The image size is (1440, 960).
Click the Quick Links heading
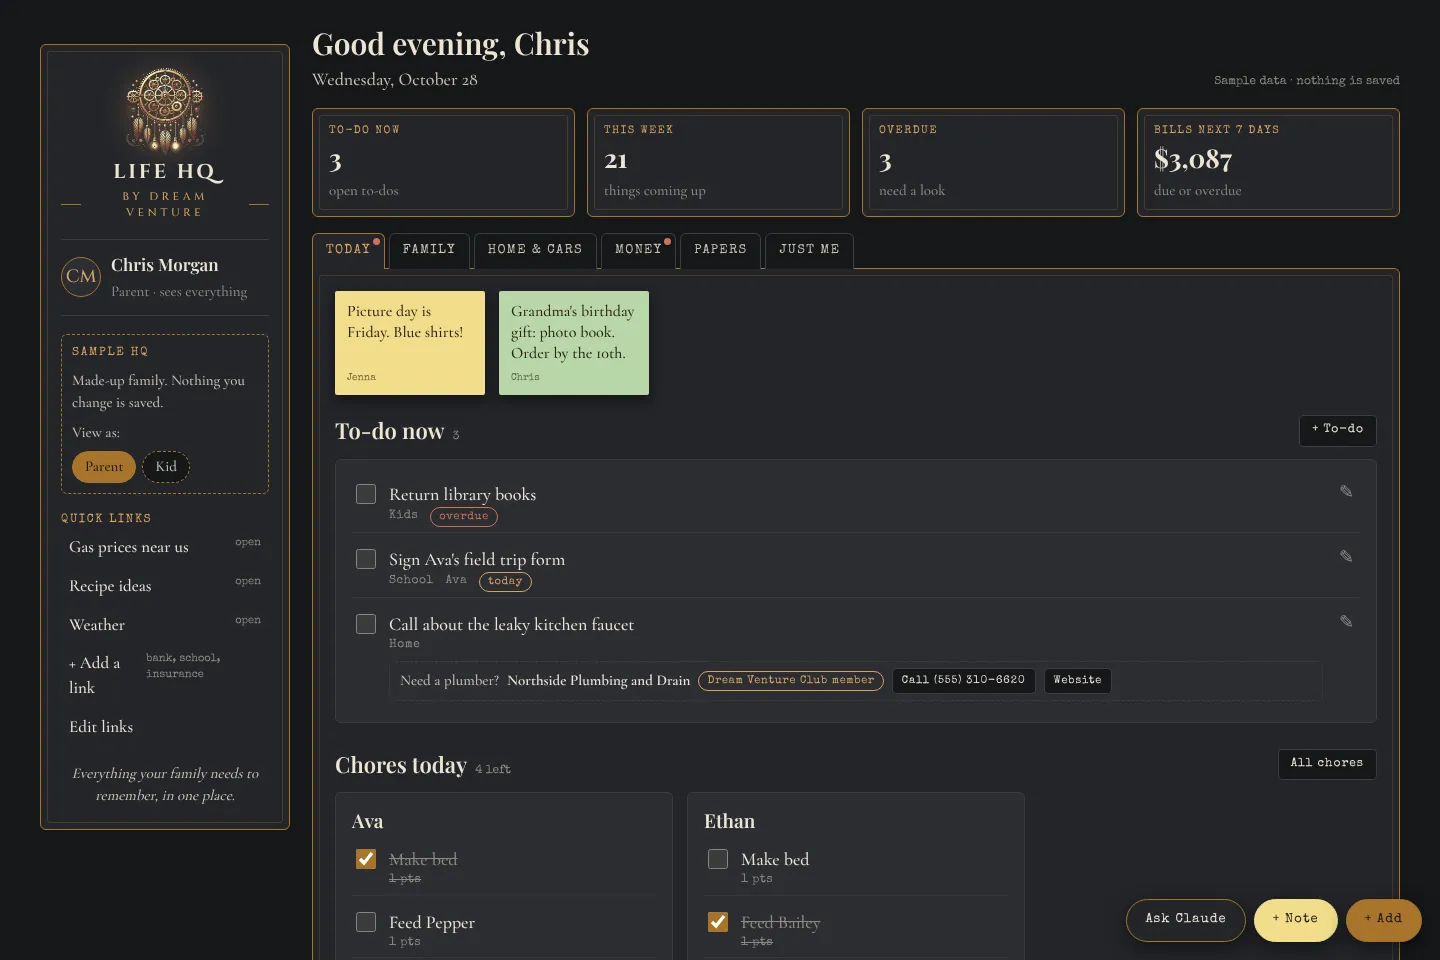(106, 518)
